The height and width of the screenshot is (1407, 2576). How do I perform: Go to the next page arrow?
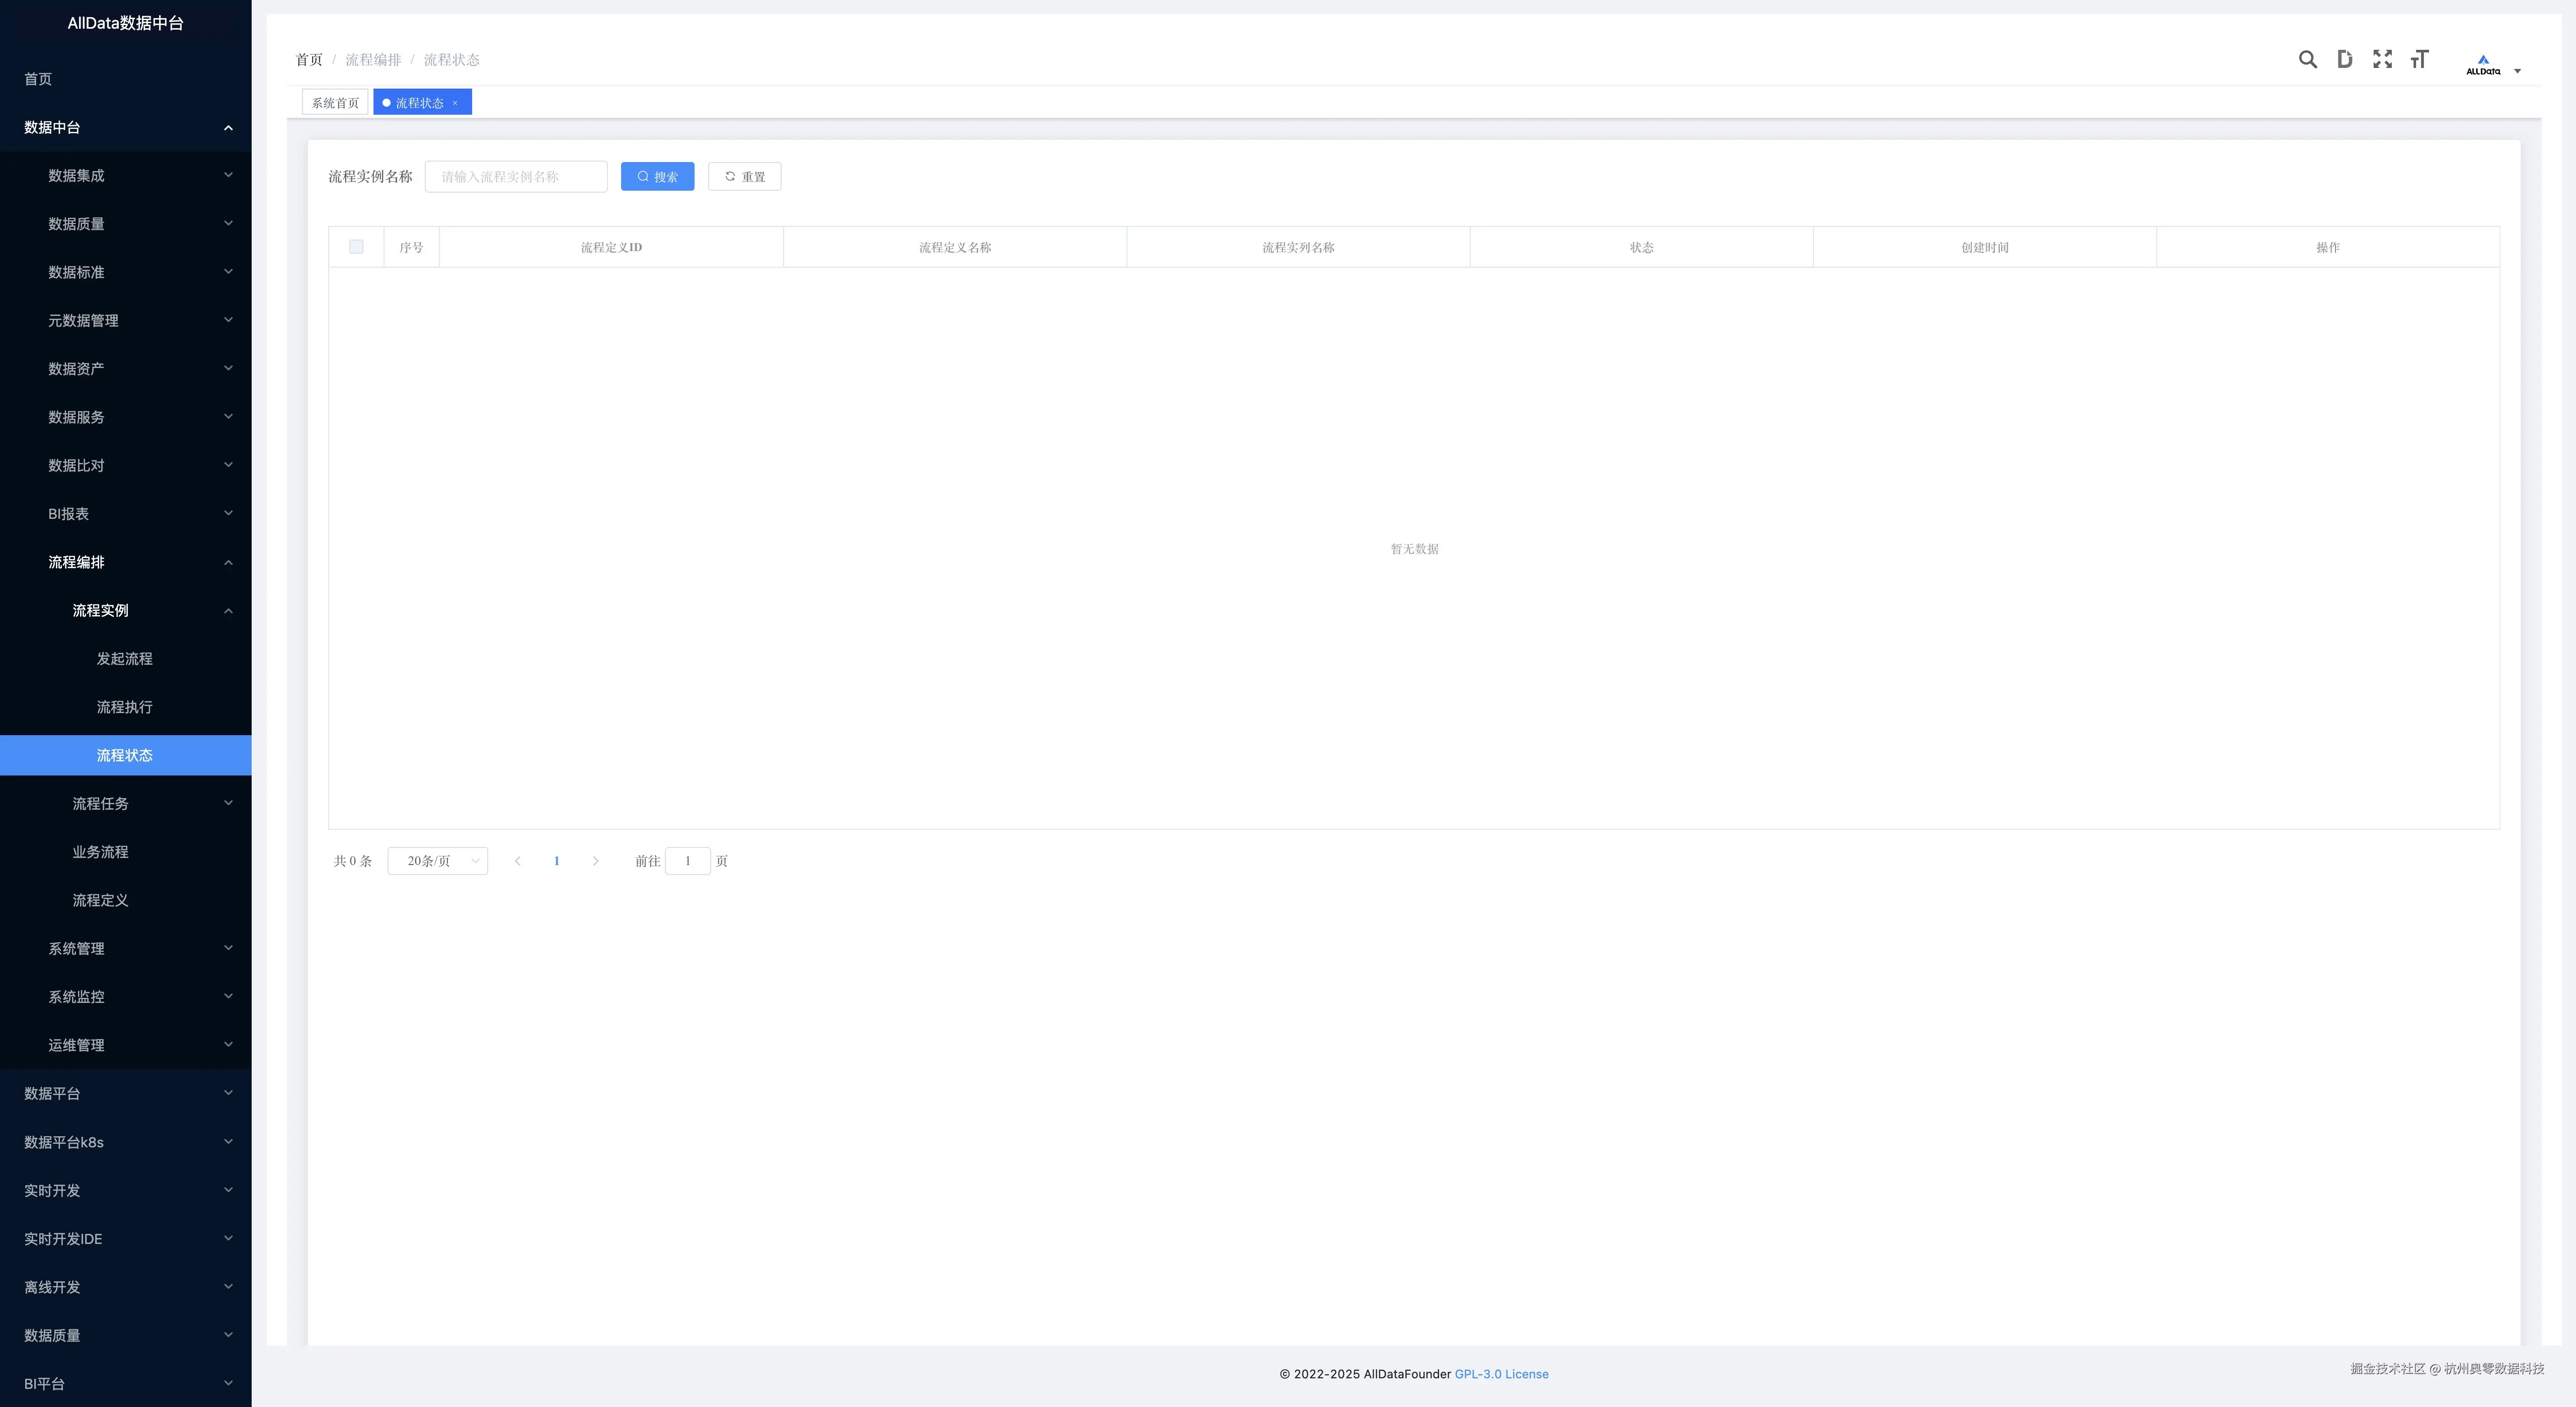click(x=596, y=861)
